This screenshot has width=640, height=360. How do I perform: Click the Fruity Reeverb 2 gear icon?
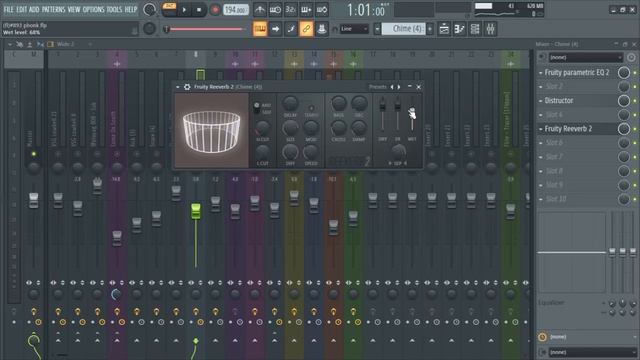(187, 87)
